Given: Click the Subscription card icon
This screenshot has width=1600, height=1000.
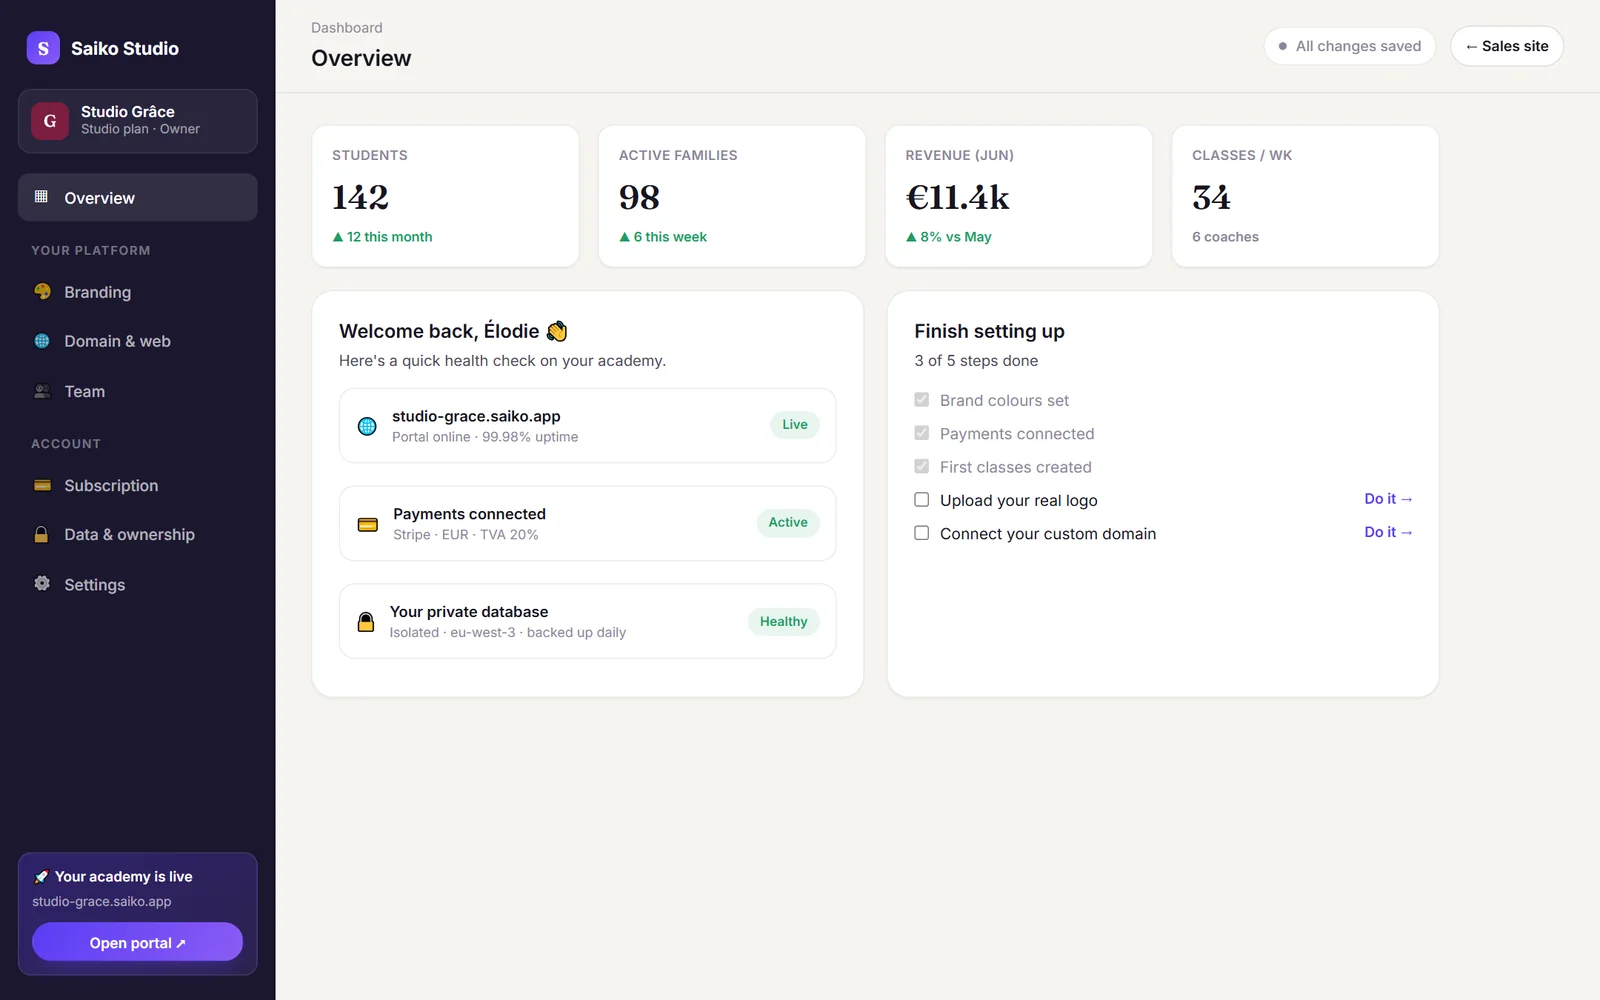Looking at the screenshot, I should point(42,485).
